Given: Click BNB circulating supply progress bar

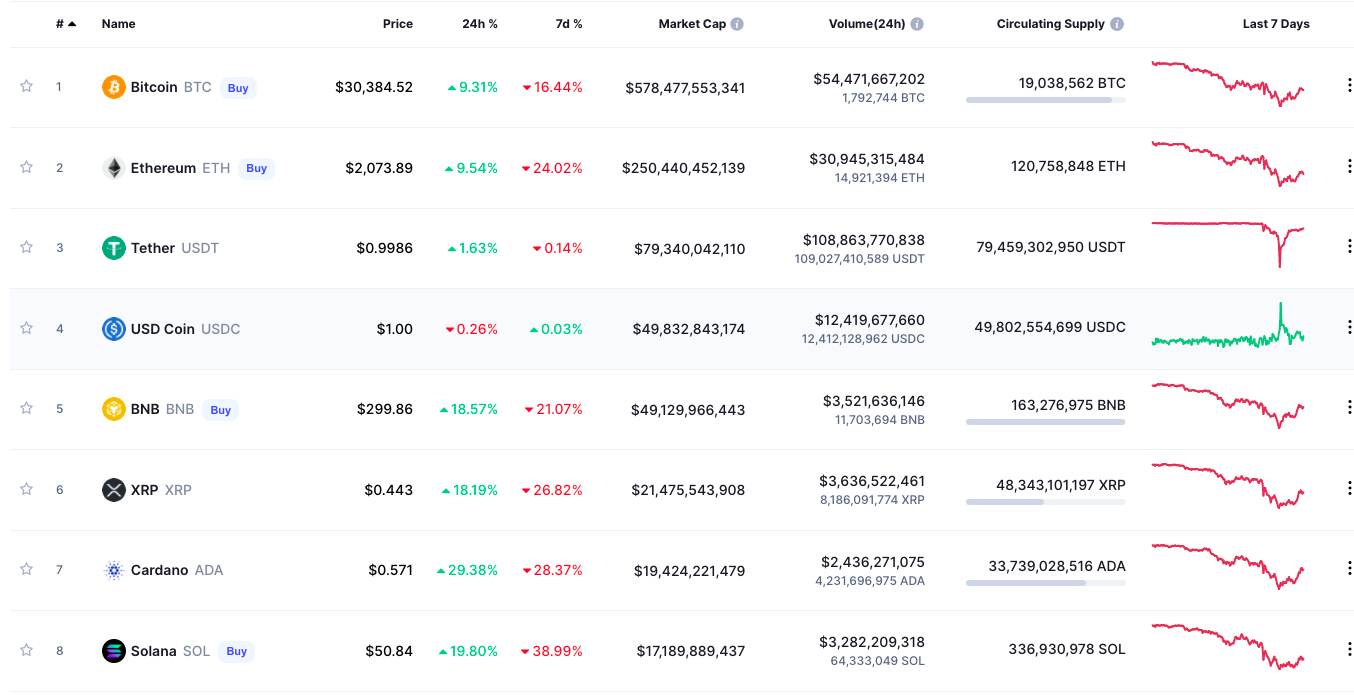Looking at the screenshot, I should coord(1046,422).
